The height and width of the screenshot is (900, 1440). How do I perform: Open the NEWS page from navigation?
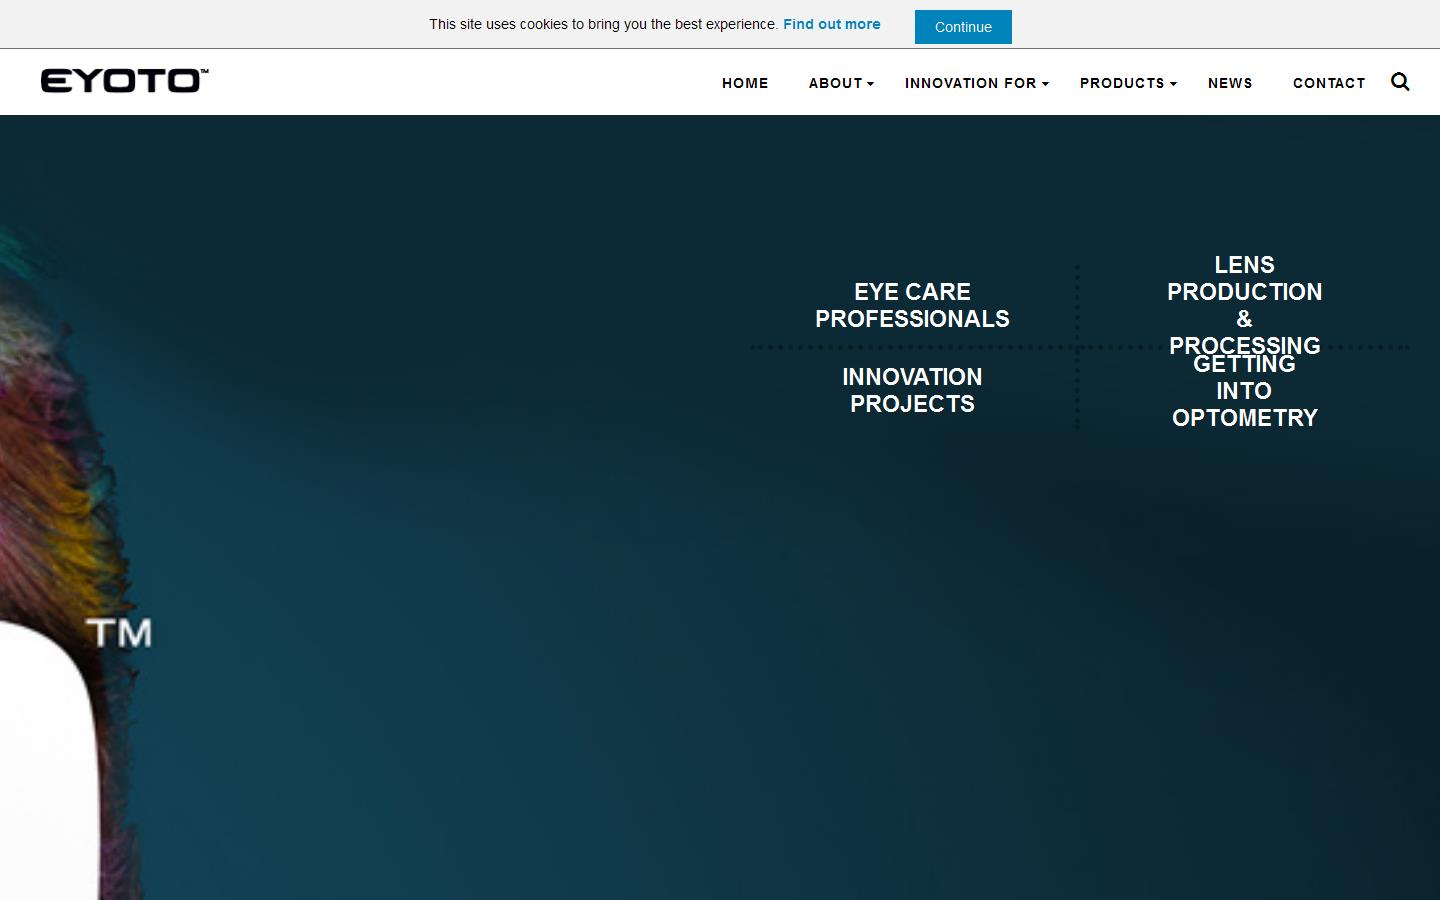(1230, 84)
